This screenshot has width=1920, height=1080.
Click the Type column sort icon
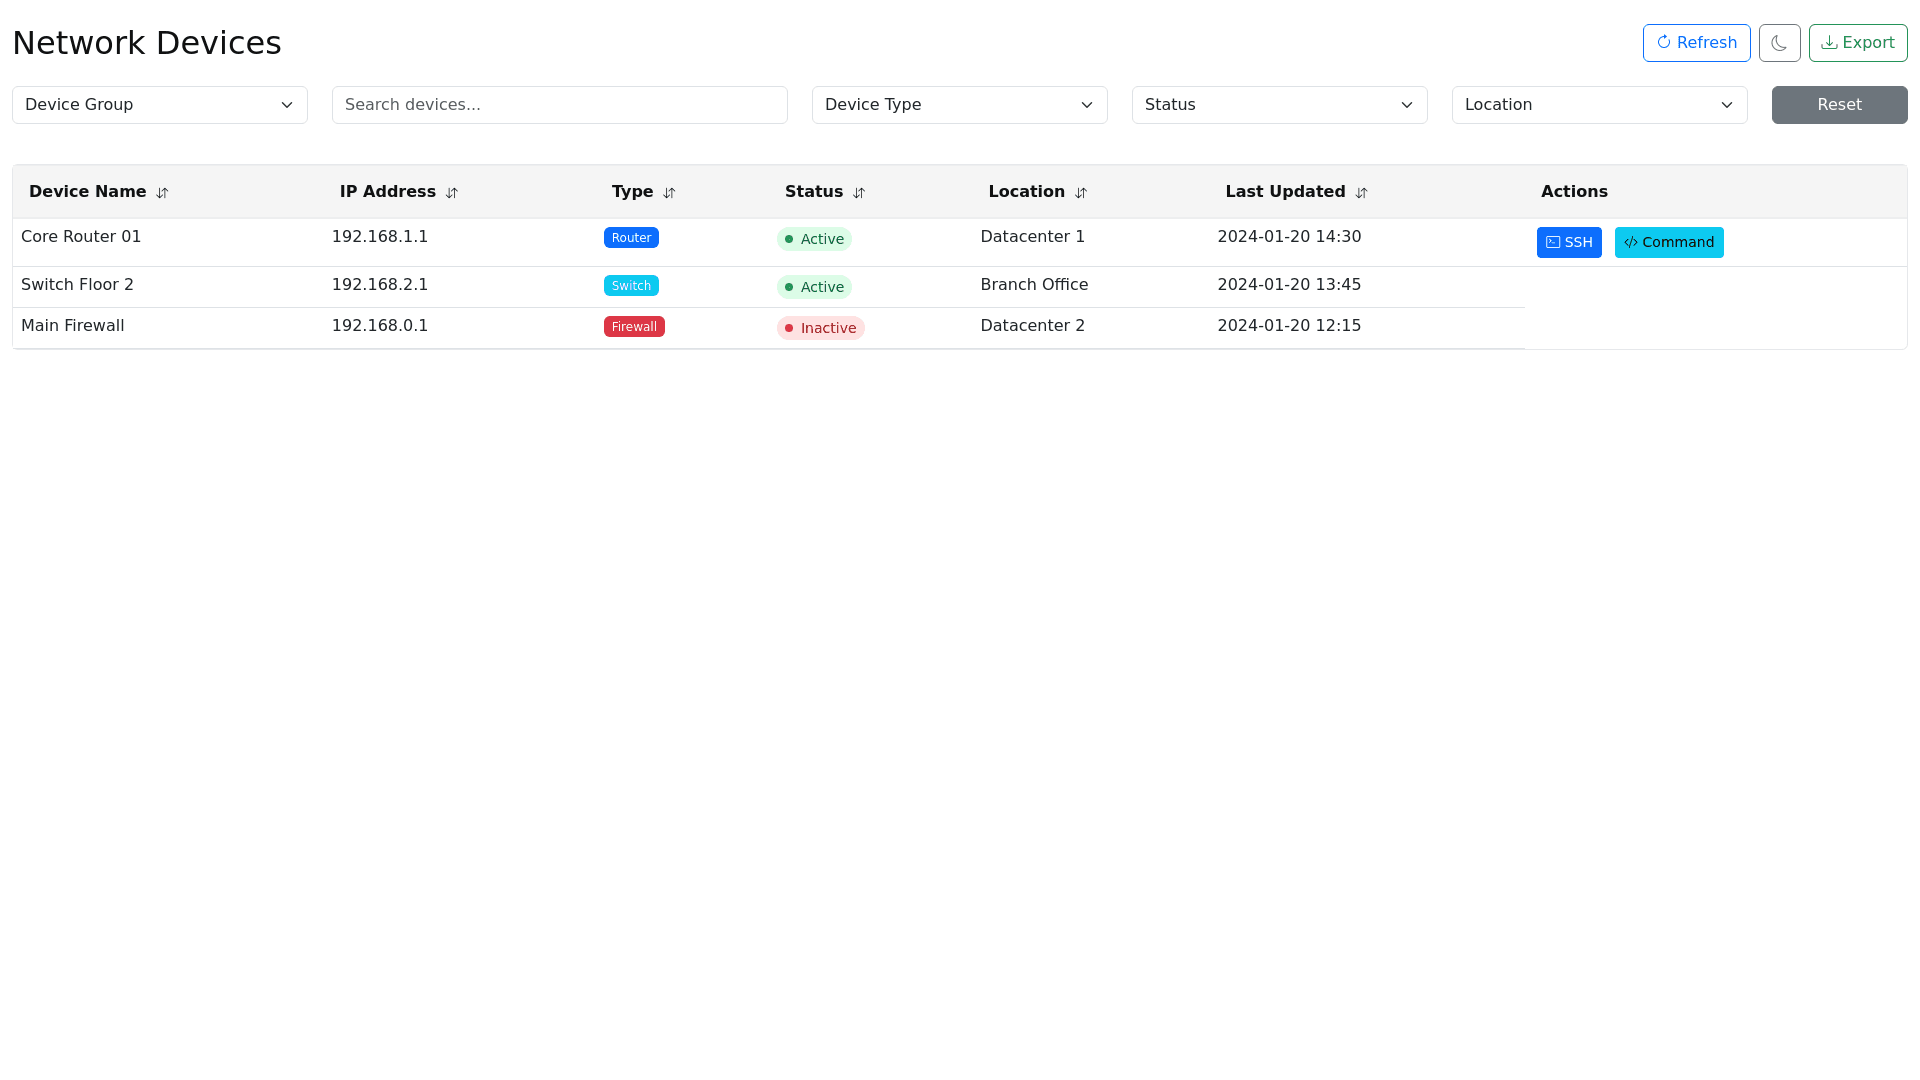click(669, 193)
